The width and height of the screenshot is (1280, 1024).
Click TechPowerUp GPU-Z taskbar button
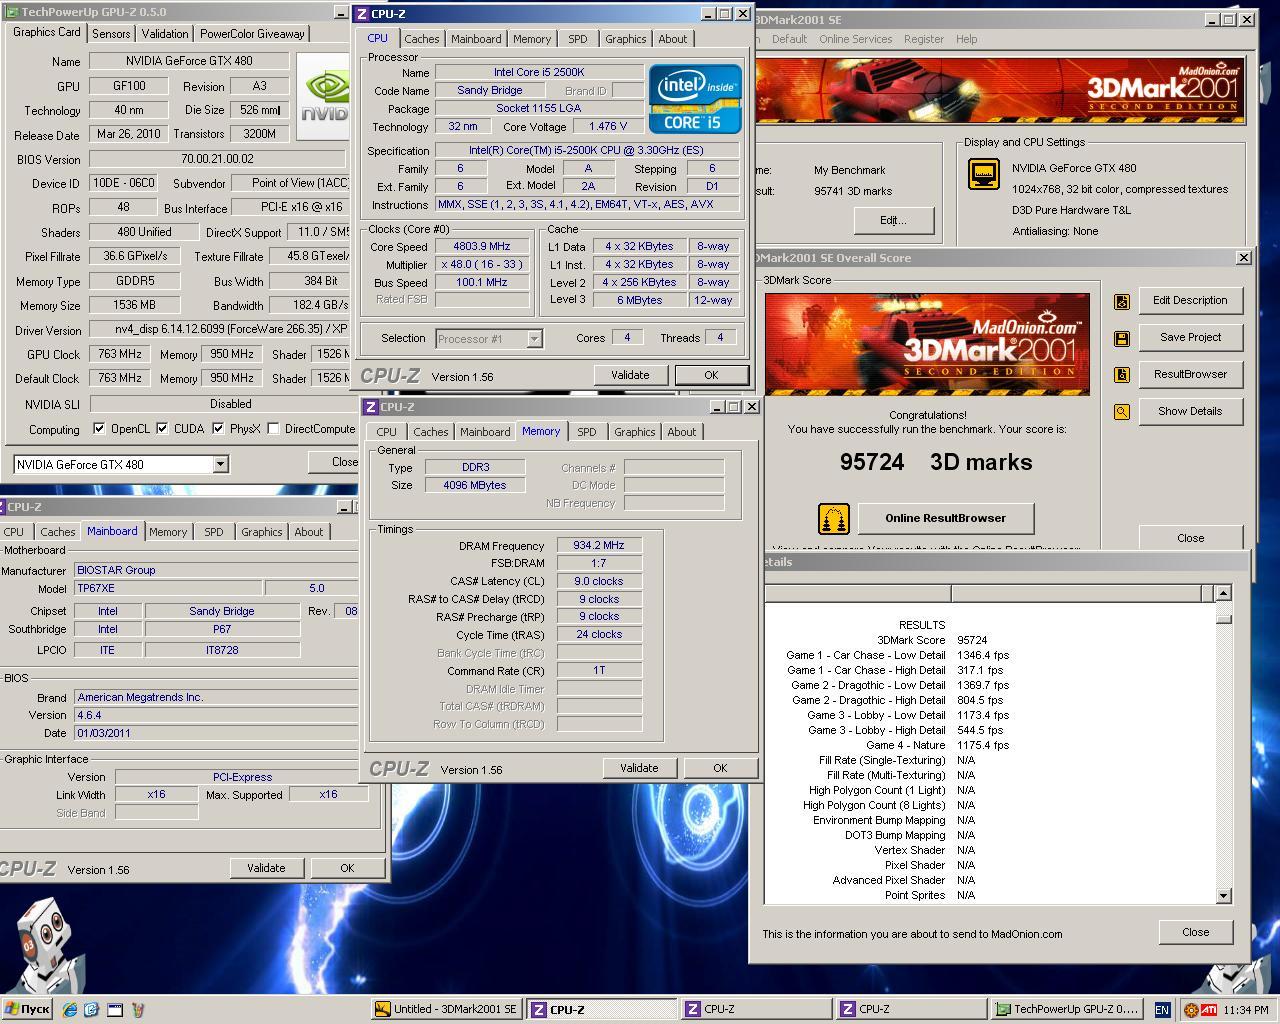coord(1066,1010)
